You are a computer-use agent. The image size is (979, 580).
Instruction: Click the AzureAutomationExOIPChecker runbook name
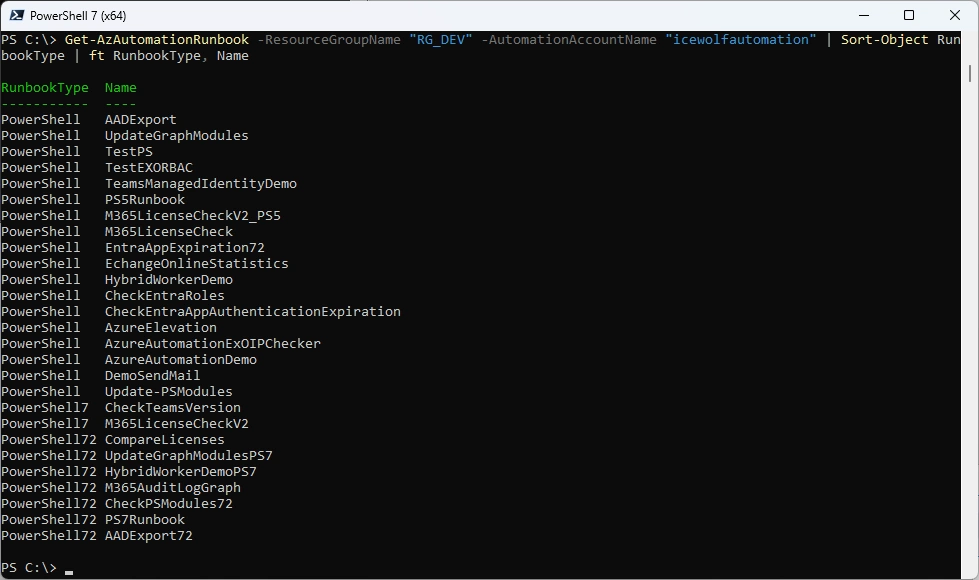tap(213, 344)
